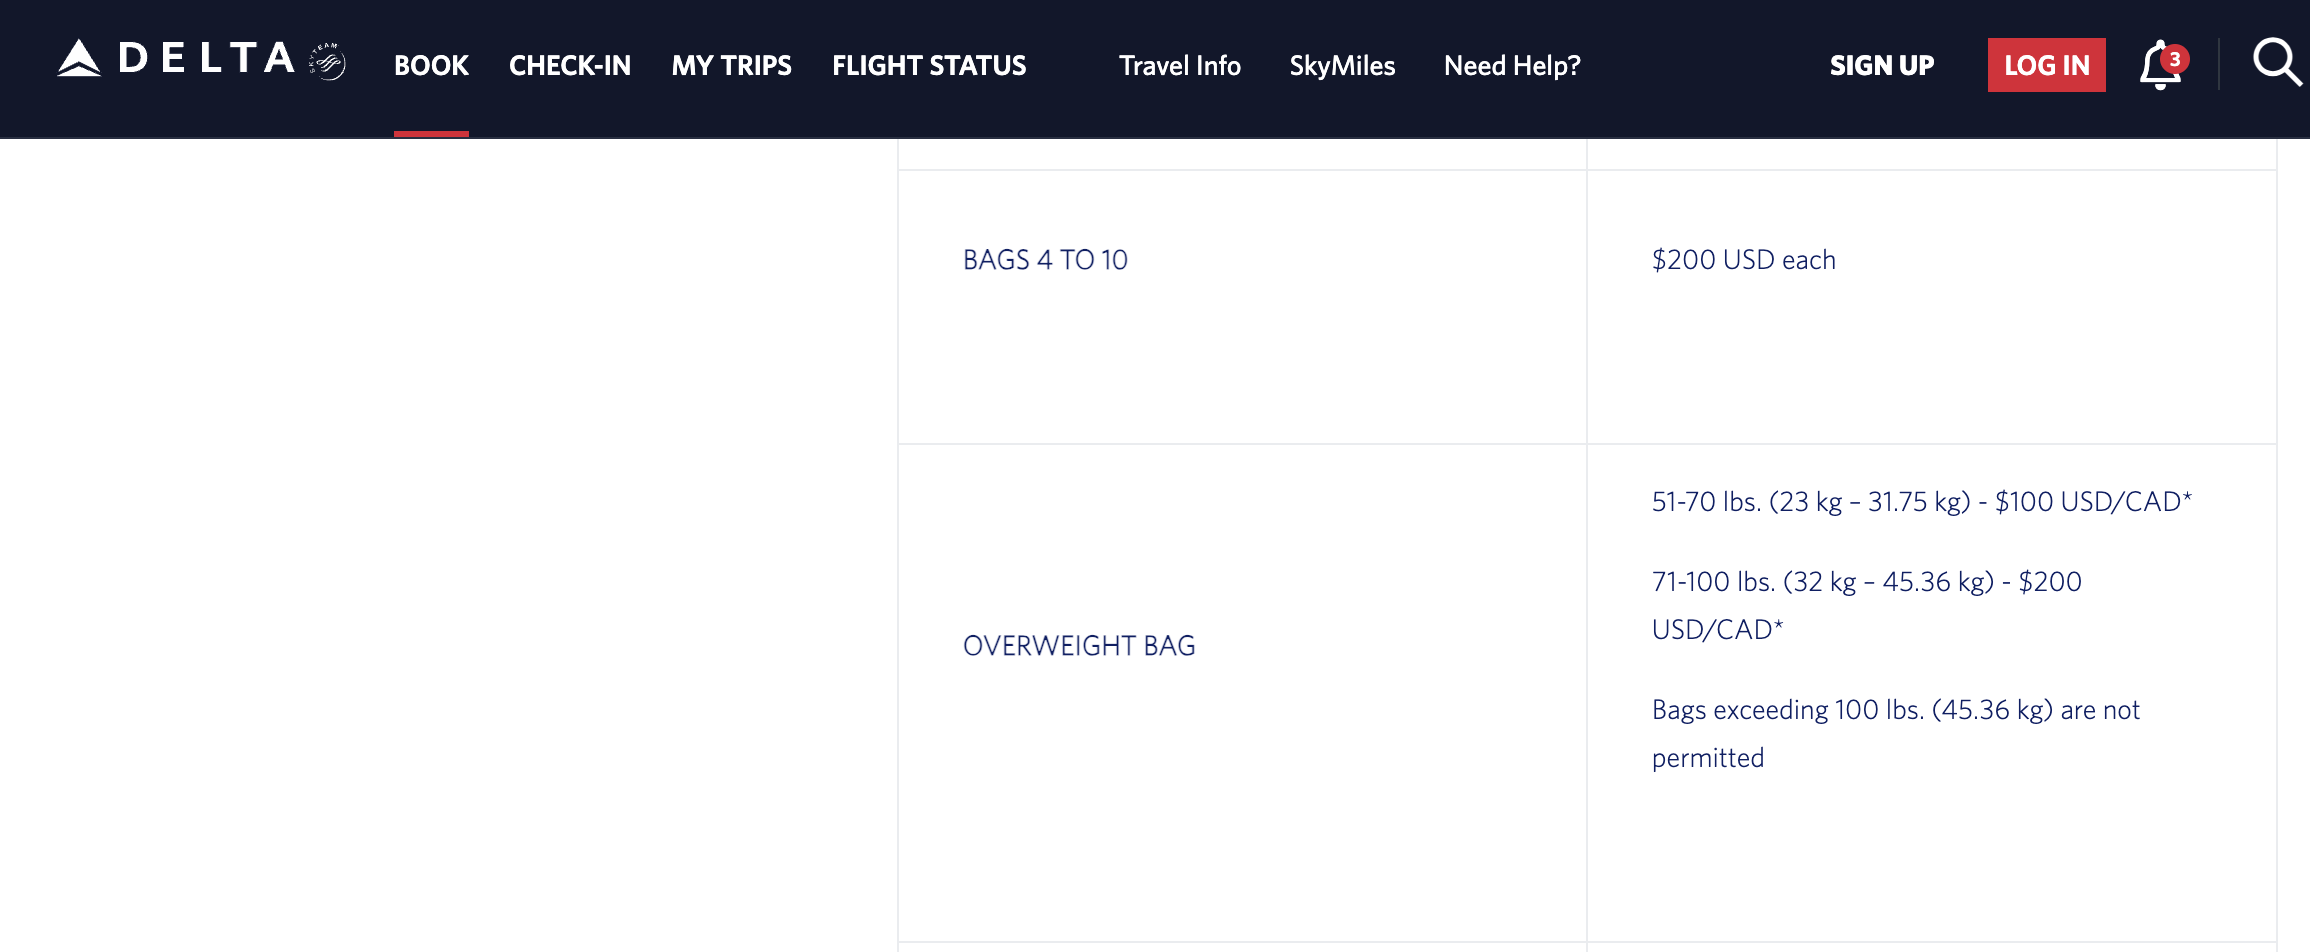The image size is (2310, 952).
Task: Click the magnifying glass search icon
Action: tap(2277, 62)
